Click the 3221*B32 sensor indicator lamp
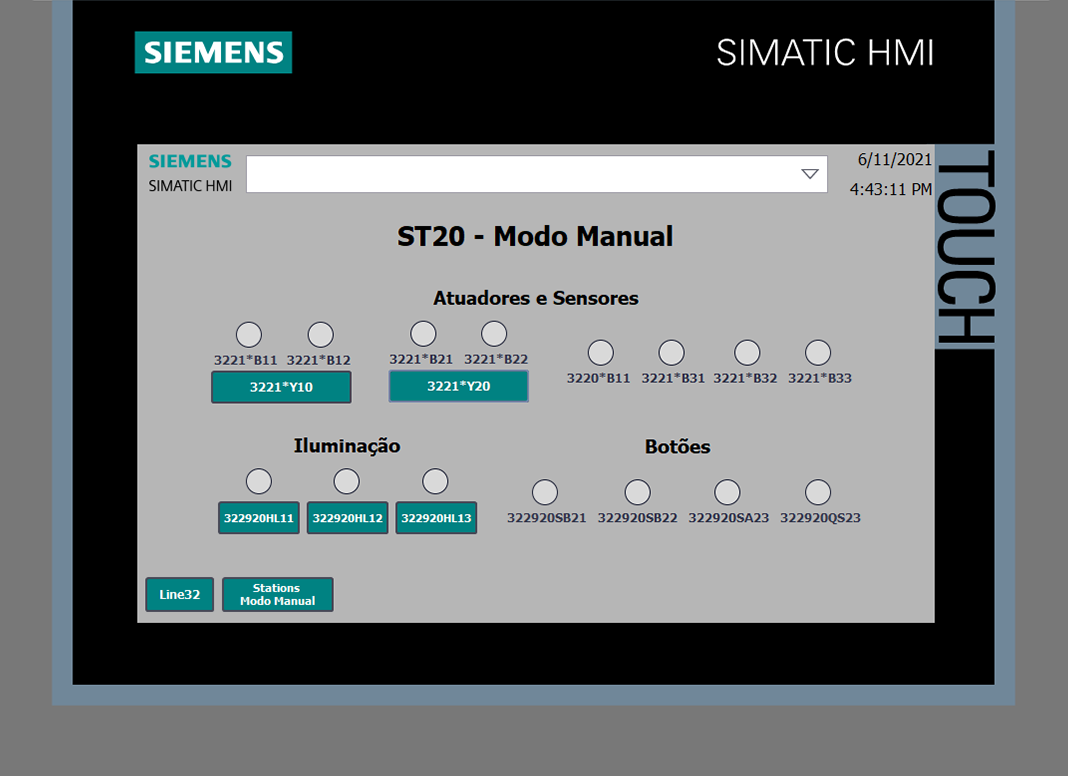Image resolution: width=1068 pixels, height=776 pixels. click(747, 353)
